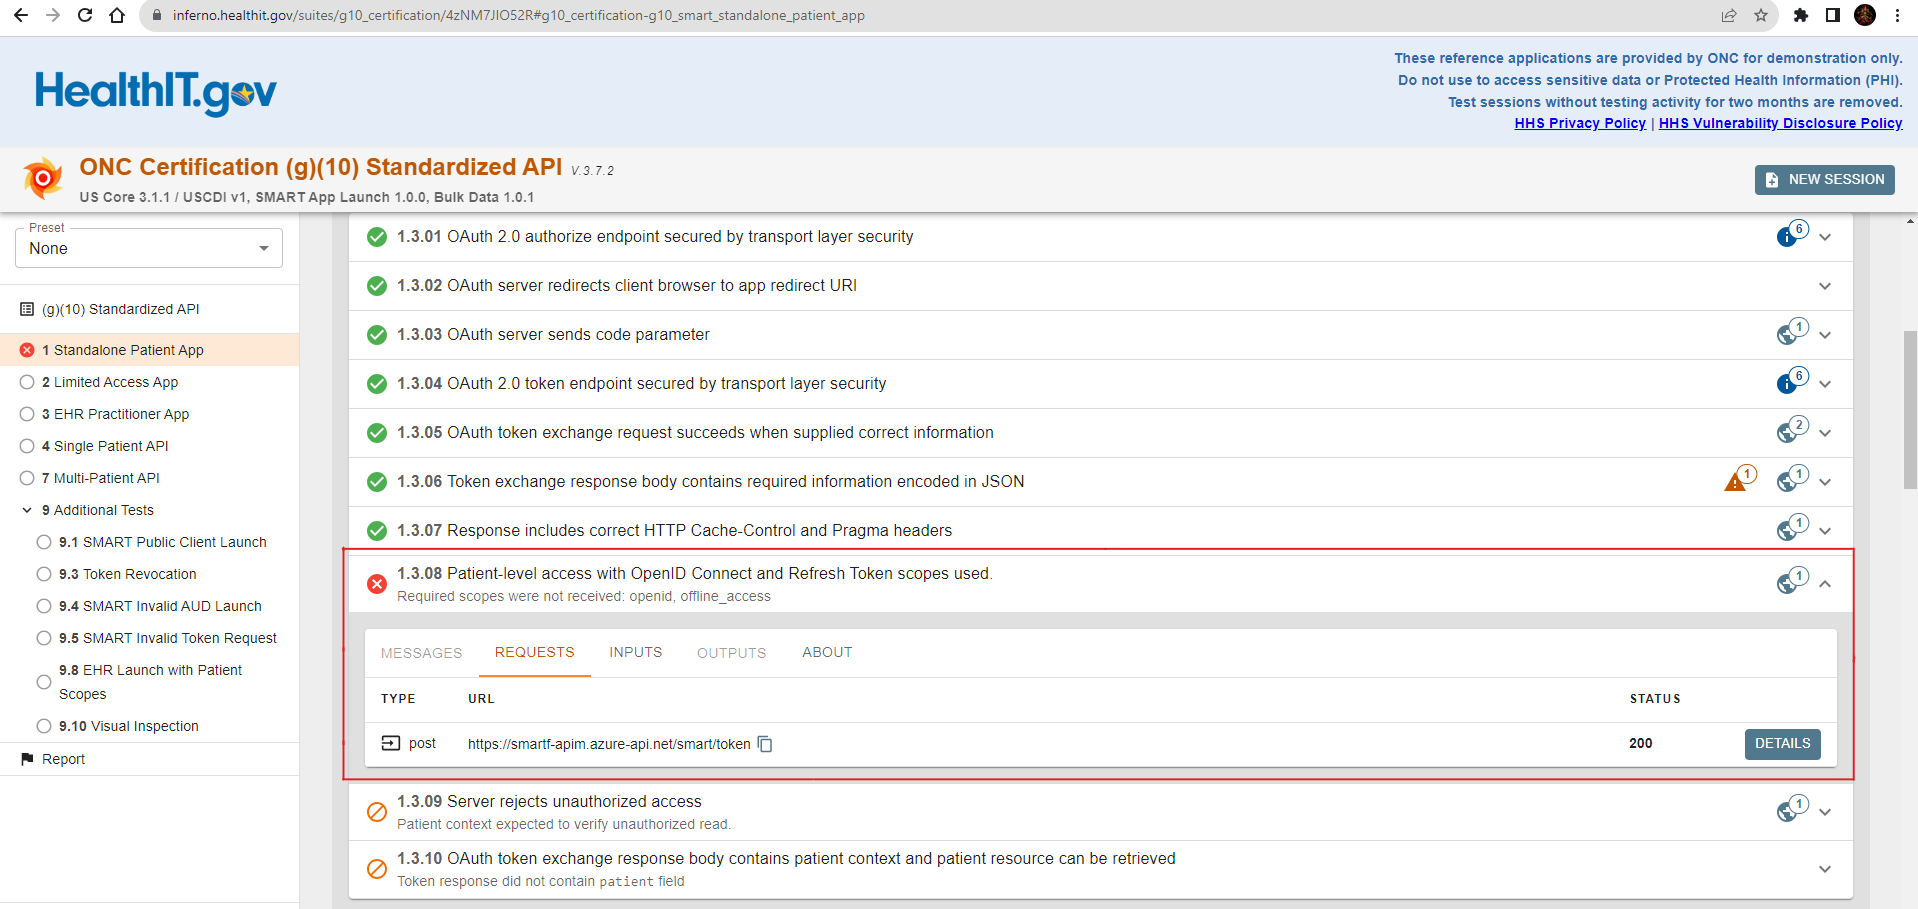This screenshot has height=909, width=1918.
Task: Open the OUTPUTS tab
Action: tap(731, 652)
